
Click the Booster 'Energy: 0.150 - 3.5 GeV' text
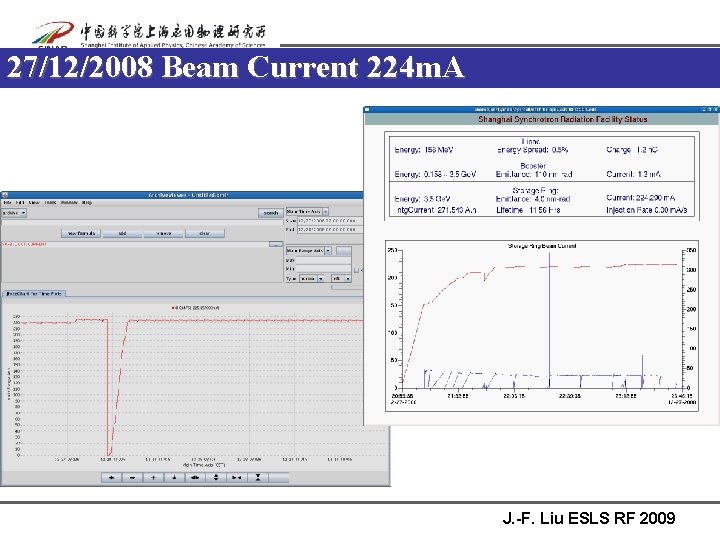click(435, 174)
